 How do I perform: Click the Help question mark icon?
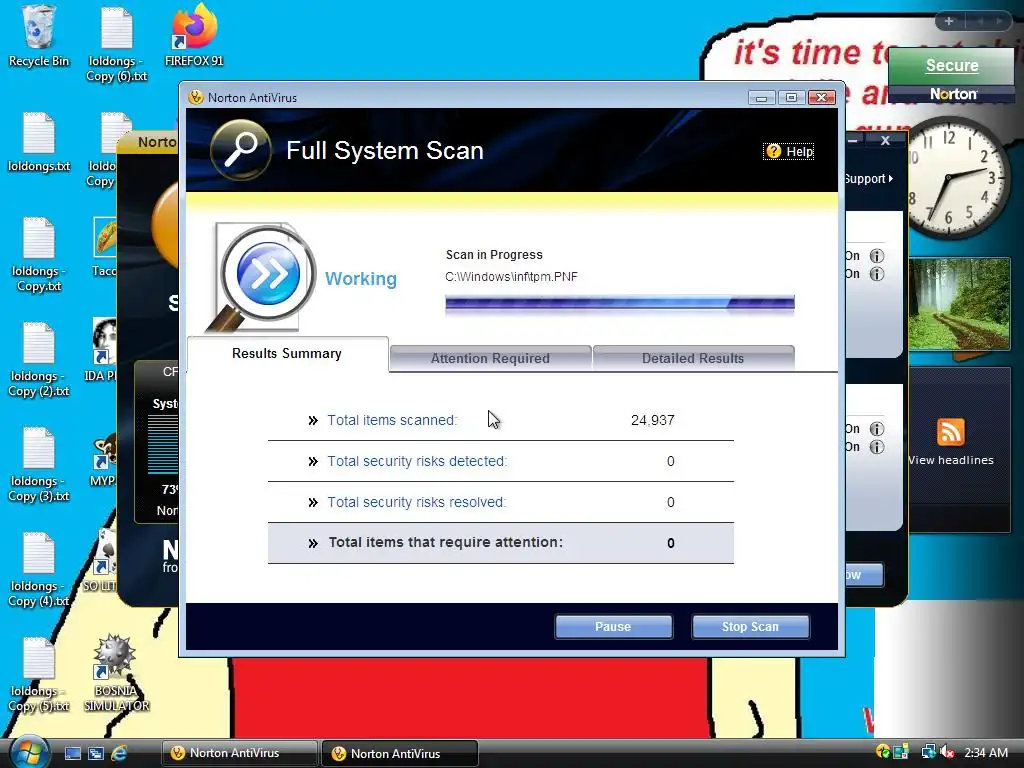pyautogui.click(x=773, y=152)
